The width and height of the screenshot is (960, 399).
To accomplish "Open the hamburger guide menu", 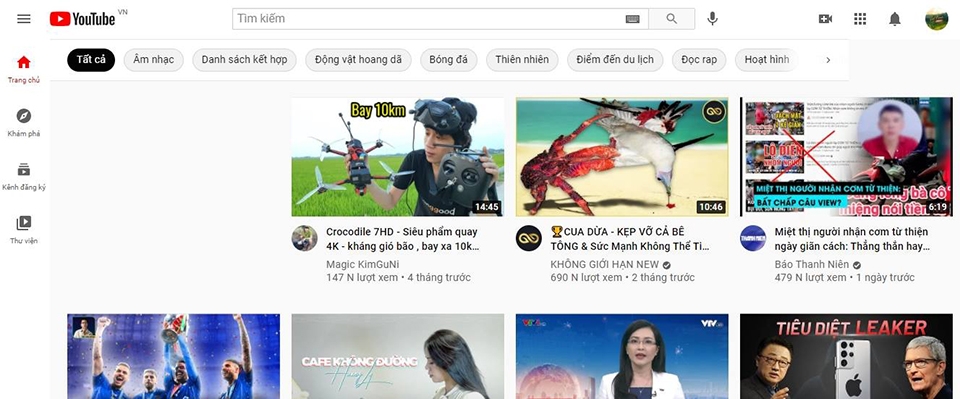I will tap(24, 19).
